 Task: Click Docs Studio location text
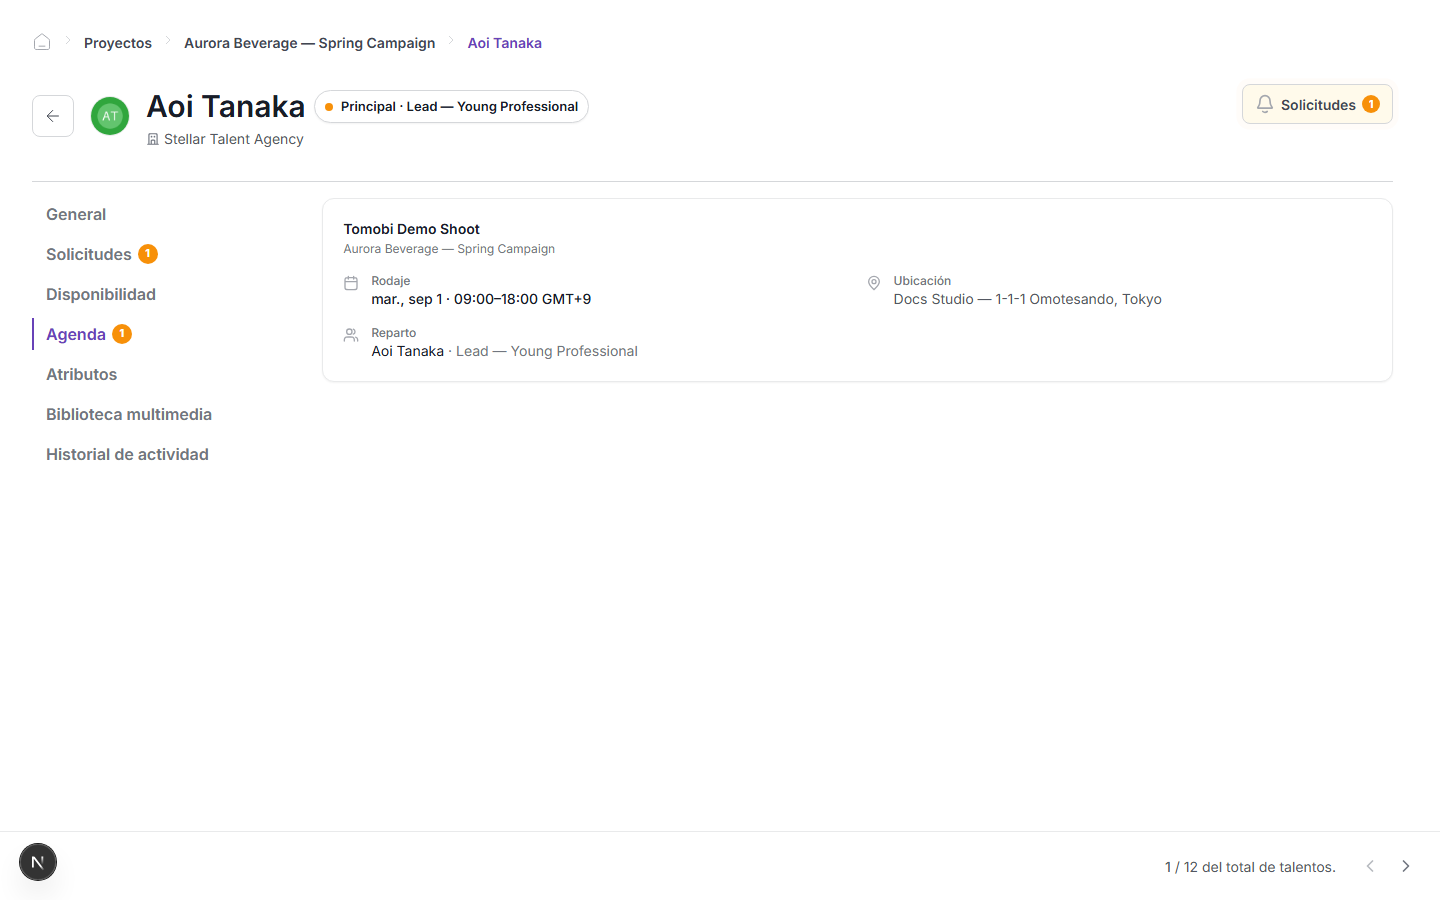[x=1027, y=299]
